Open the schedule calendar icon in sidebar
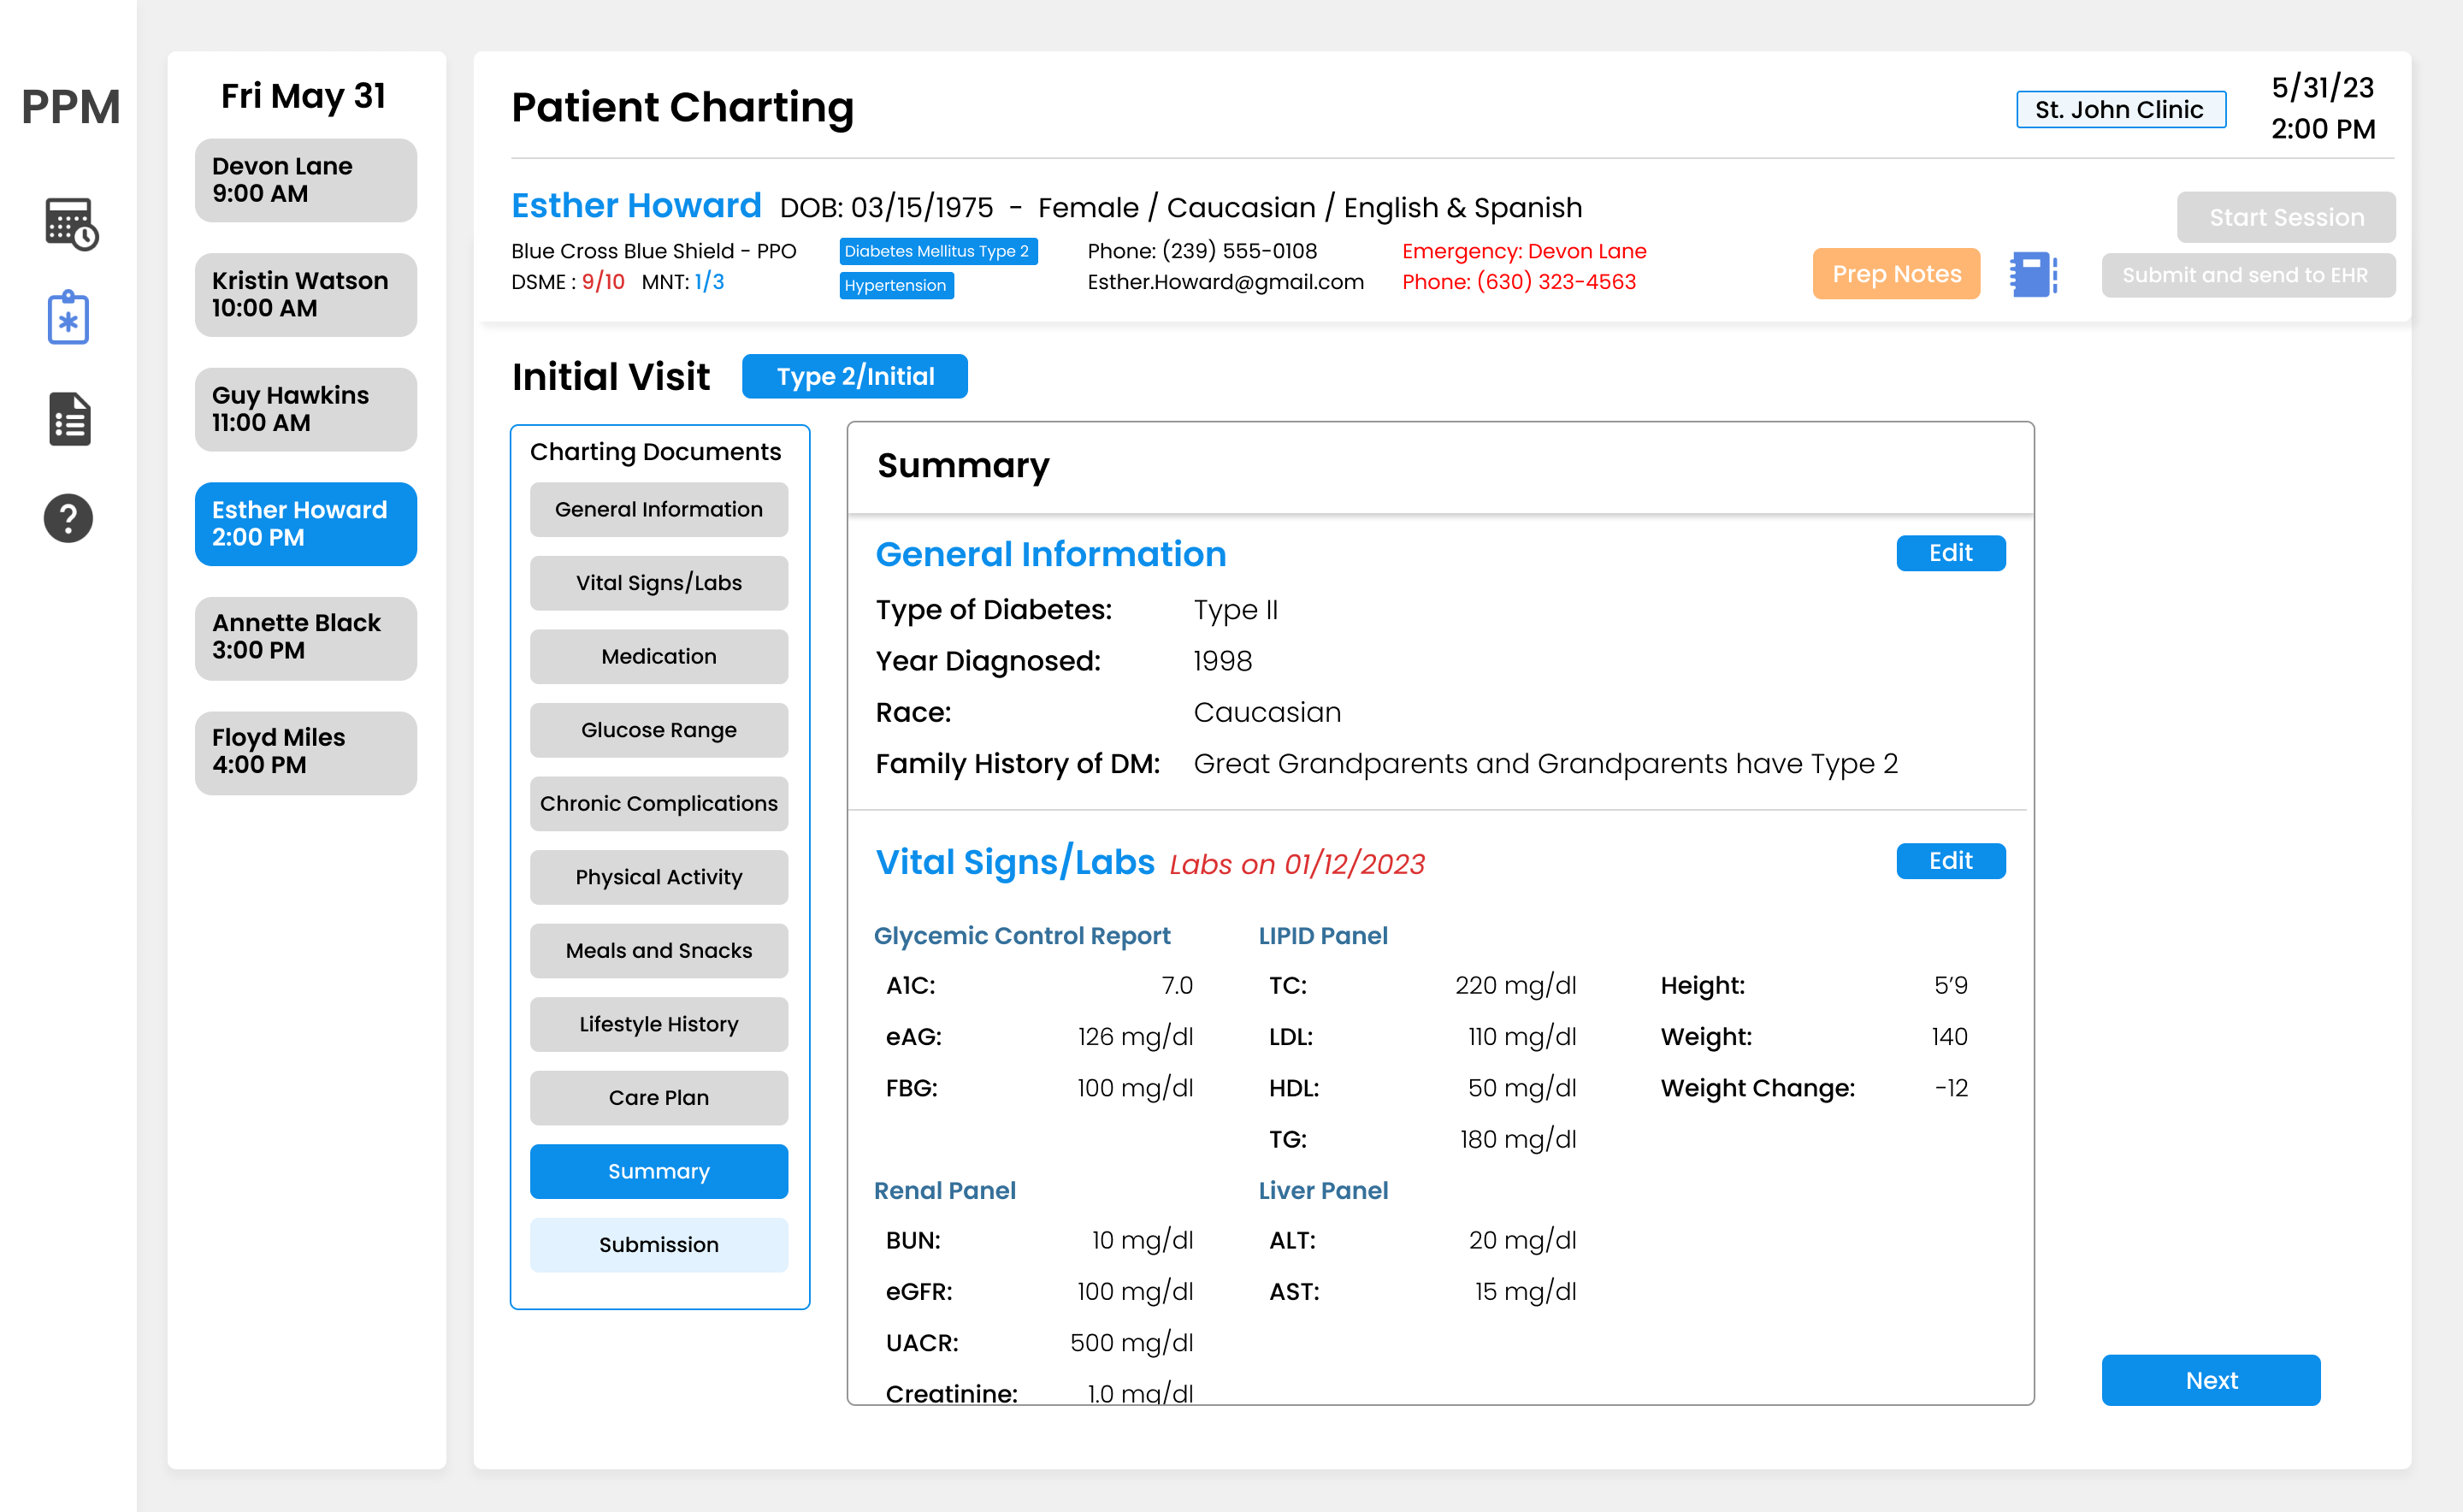This screenshot has width=2463, height=1512. [71, 223]
